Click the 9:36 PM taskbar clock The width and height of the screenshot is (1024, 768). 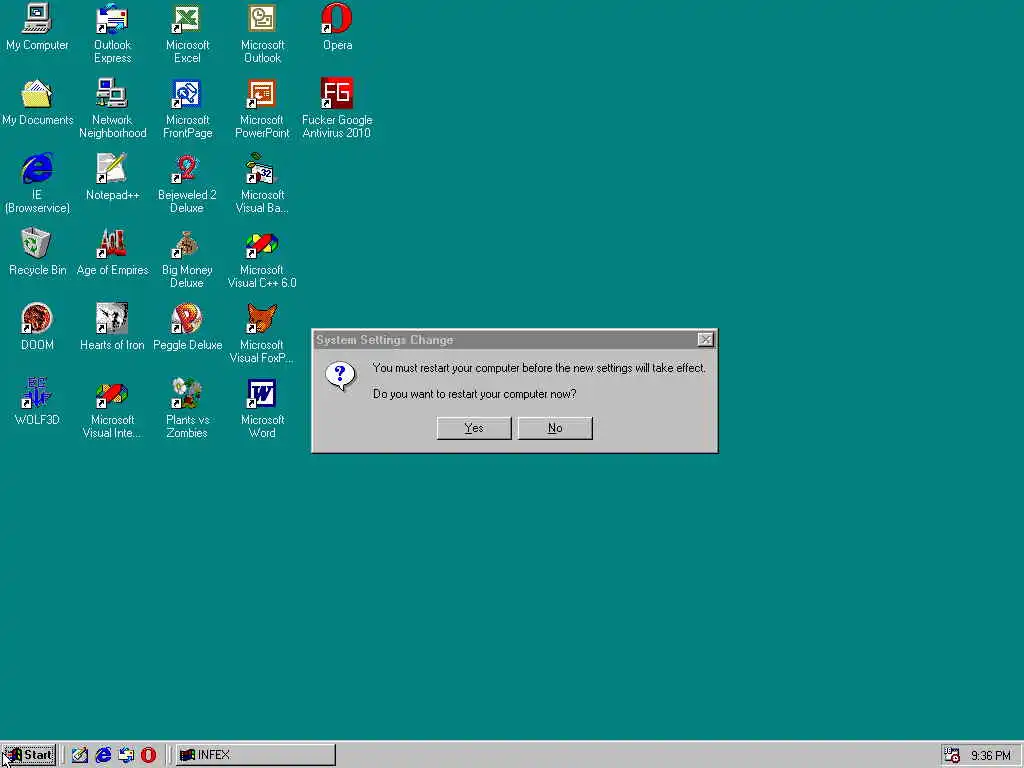tap(991, 756)
